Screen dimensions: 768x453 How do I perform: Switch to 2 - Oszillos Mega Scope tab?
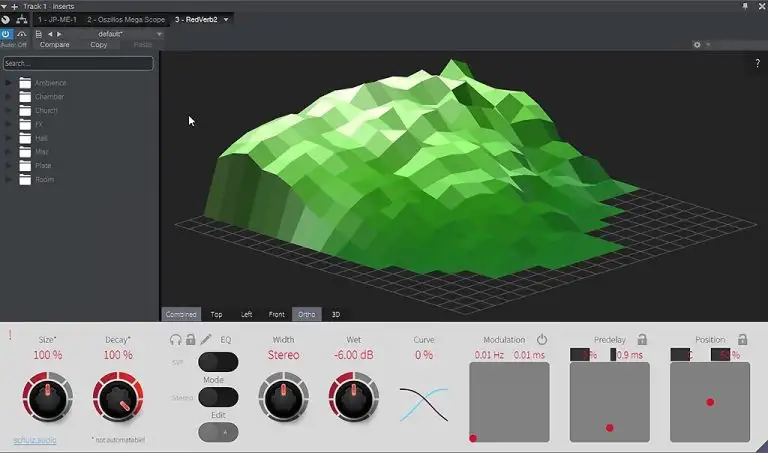click(x=126, y=20)
